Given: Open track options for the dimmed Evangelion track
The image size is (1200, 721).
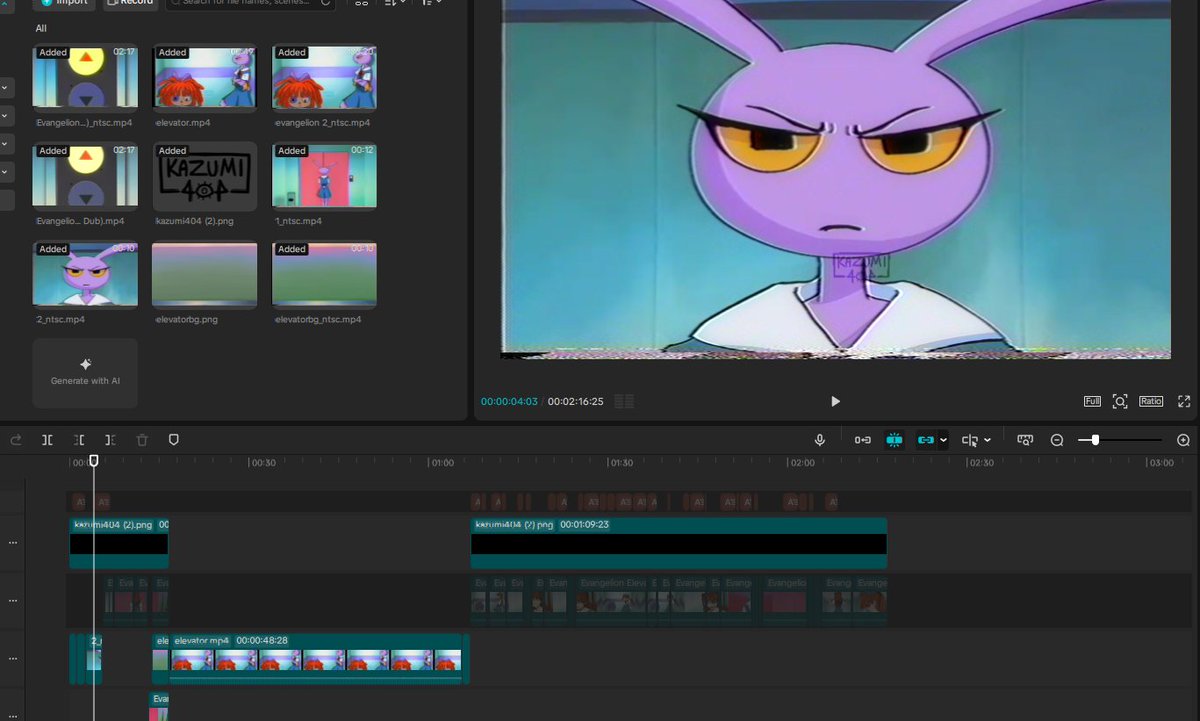Looking at the screenshot, I should 13,600.
